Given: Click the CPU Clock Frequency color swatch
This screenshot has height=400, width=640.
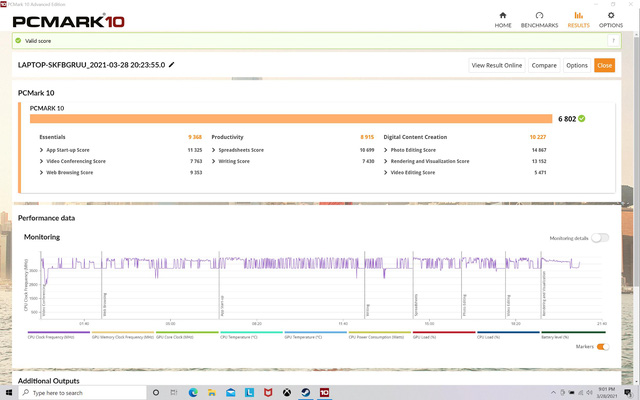Looking at the screenshot, I should (x=58, y=333).
